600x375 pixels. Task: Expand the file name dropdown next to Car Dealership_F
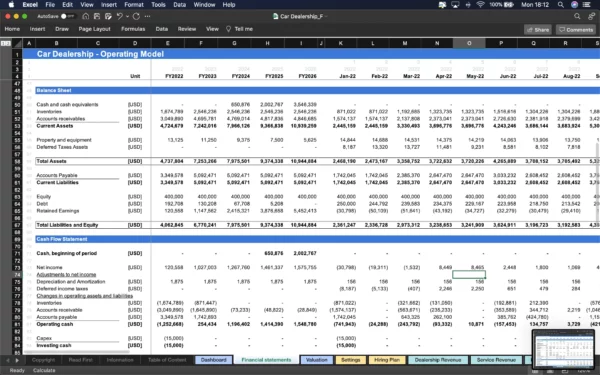[x=326, y=16]
